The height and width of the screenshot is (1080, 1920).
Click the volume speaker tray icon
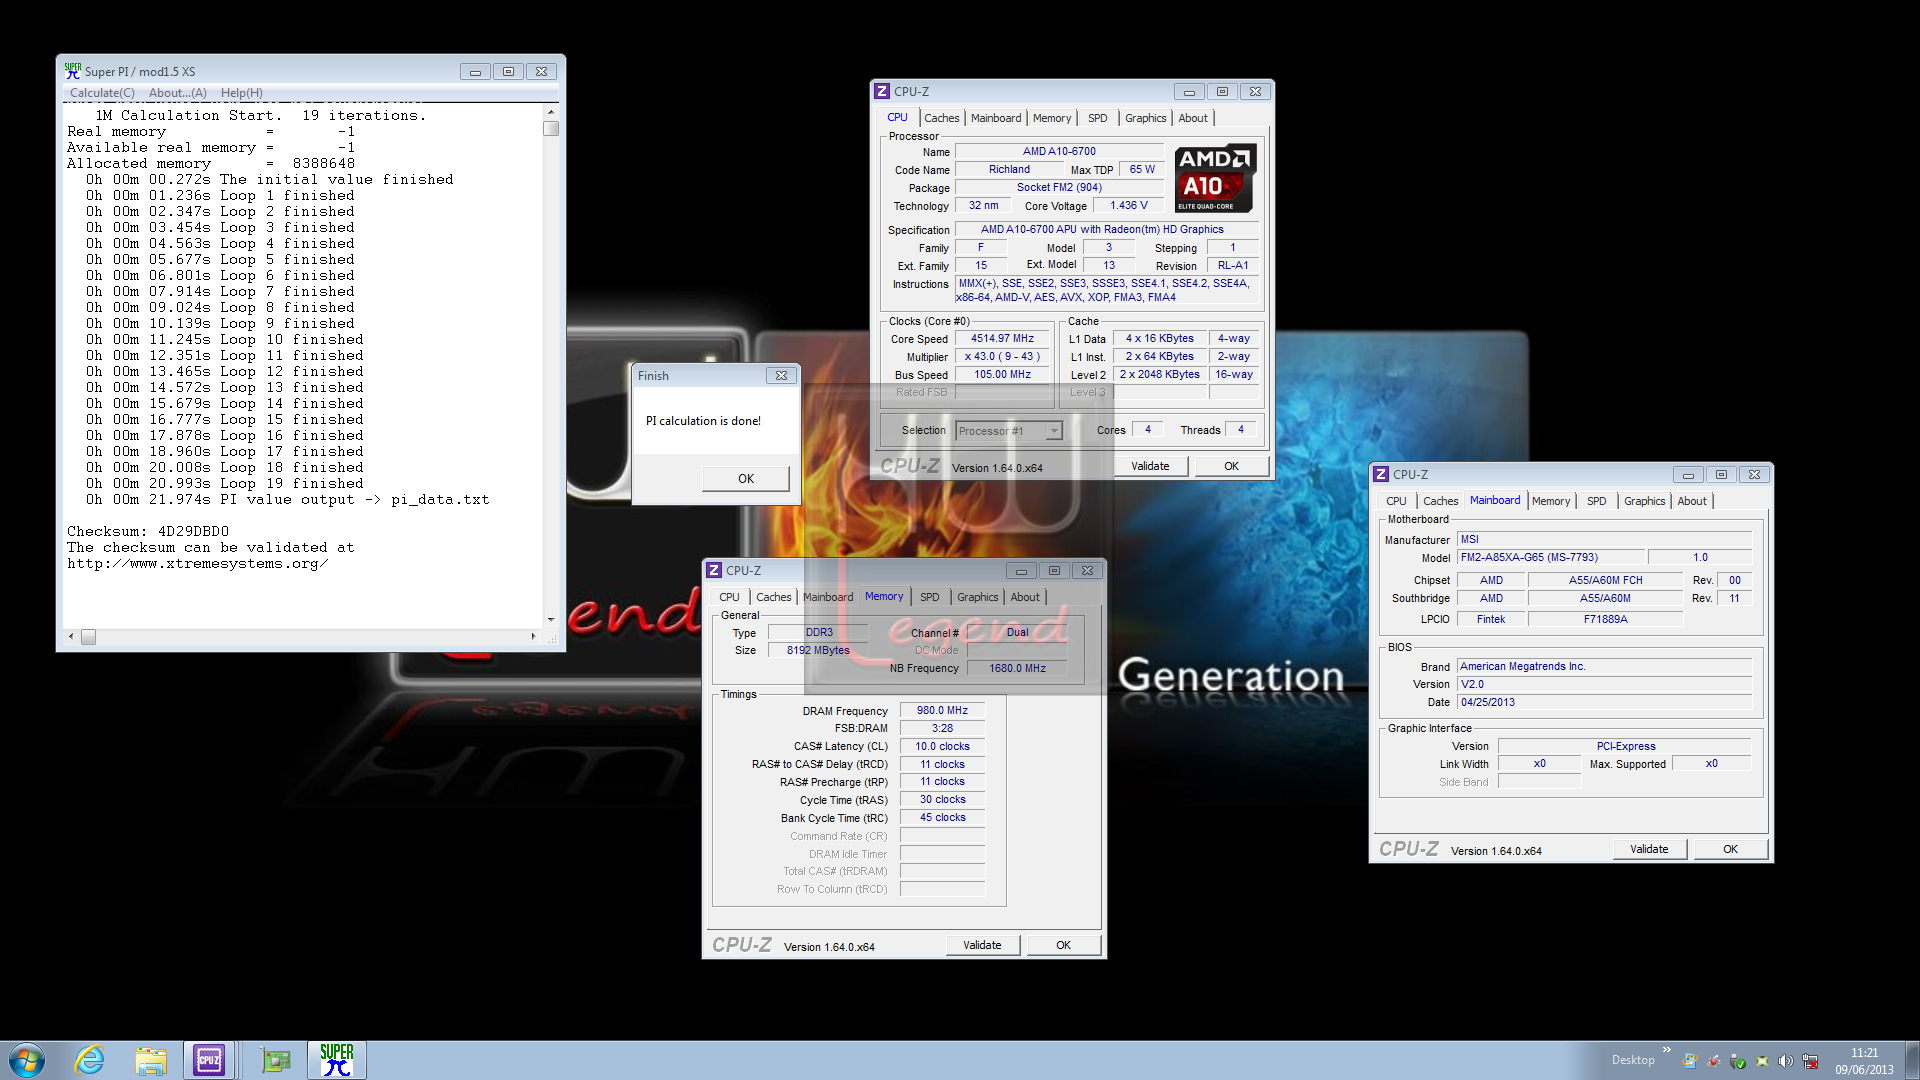coord(1786,1061)
